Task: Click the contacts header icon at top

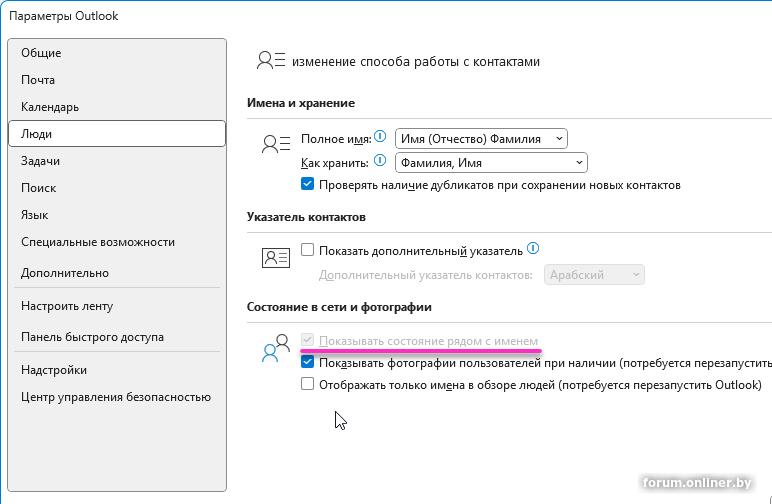Action: [271, 61]
